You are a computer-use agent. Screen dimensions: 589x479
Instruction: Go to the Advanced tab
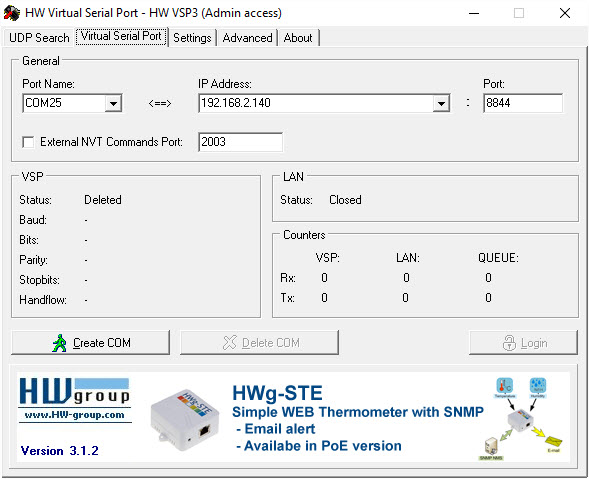click(x=247, y=38)
